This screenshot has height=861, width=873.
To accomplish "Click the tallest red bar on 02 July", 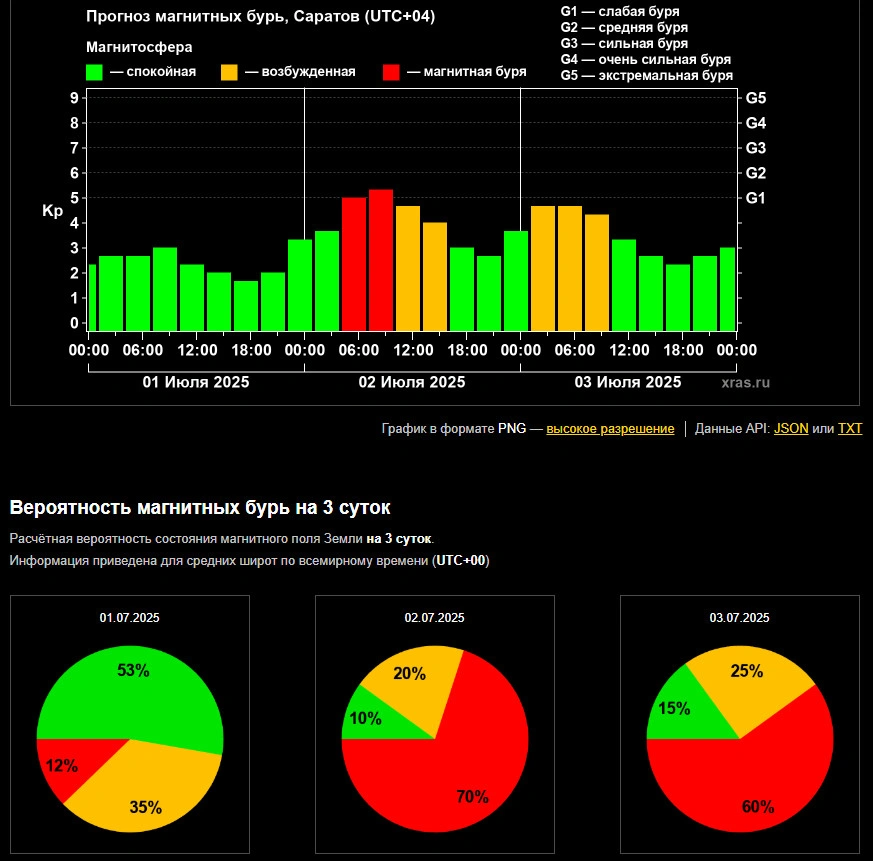I will click(380, 260).
